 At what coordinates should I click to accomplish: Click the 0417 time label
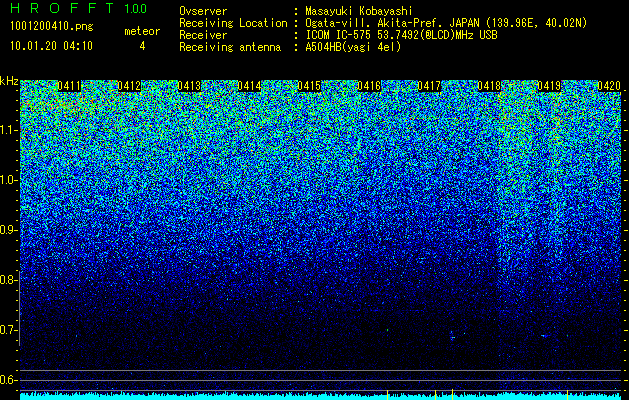click(x=429, y=86)
